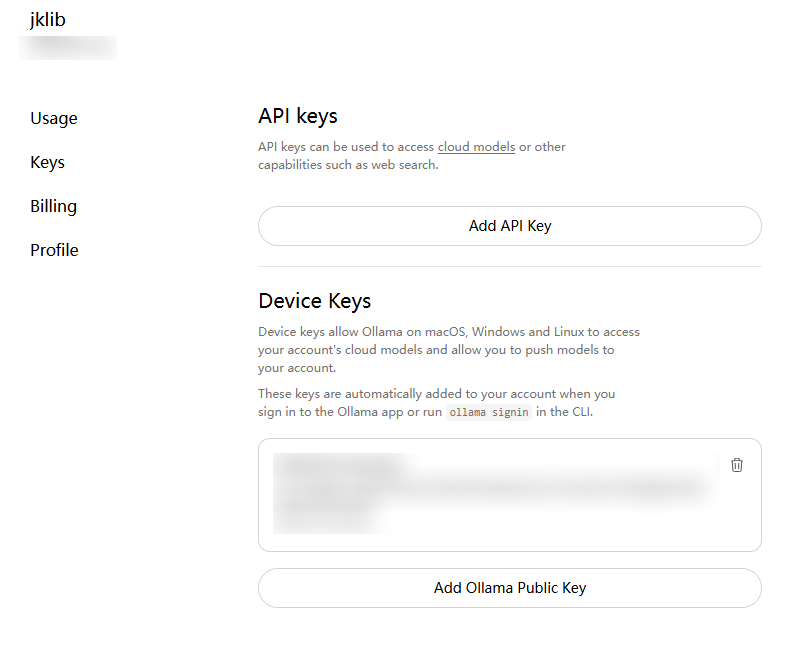808x647 pixels.
Task: Click the jklib account name
Action: click(x=48, y=20)
